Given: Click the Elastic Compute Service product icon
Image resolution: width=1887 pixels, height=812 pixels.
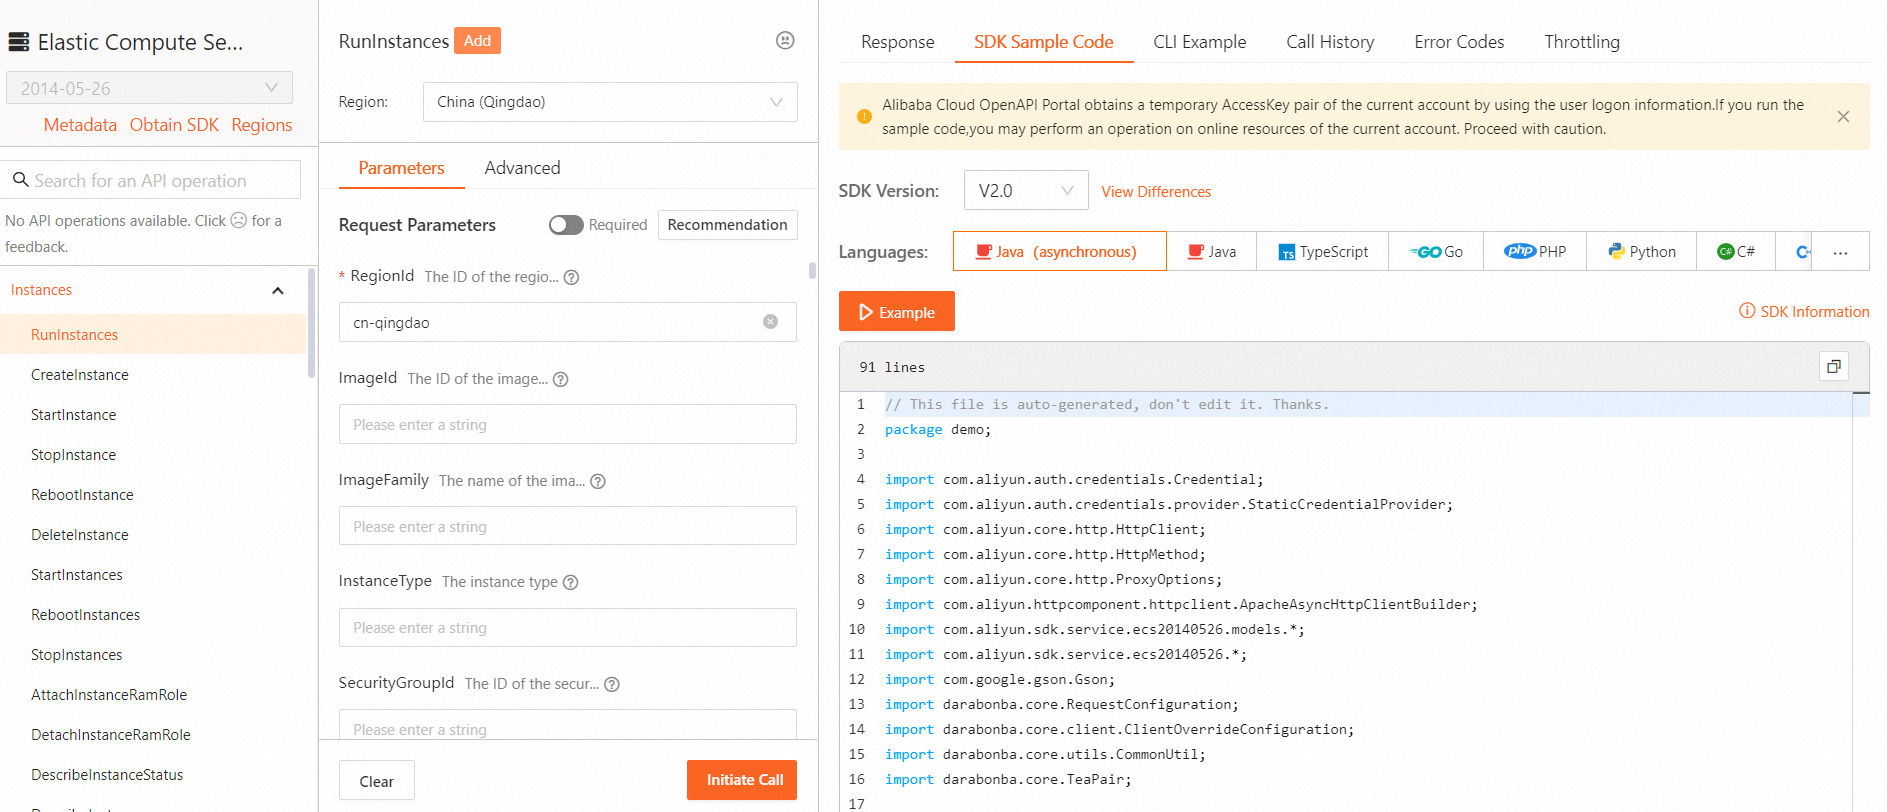Looking at the screenshot, I should coord(19,42).
